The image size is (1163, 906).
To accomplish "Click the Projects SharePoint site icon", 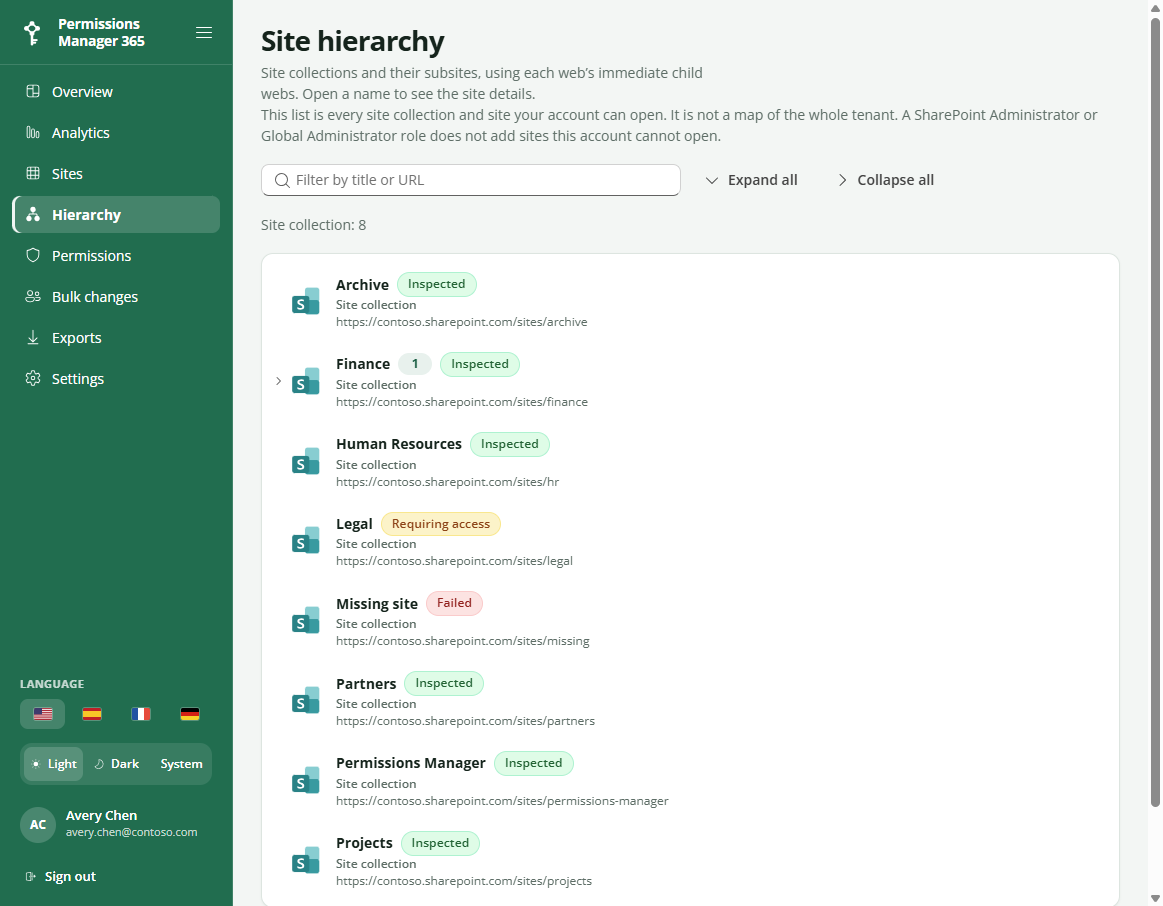I will tap(306, 860).
